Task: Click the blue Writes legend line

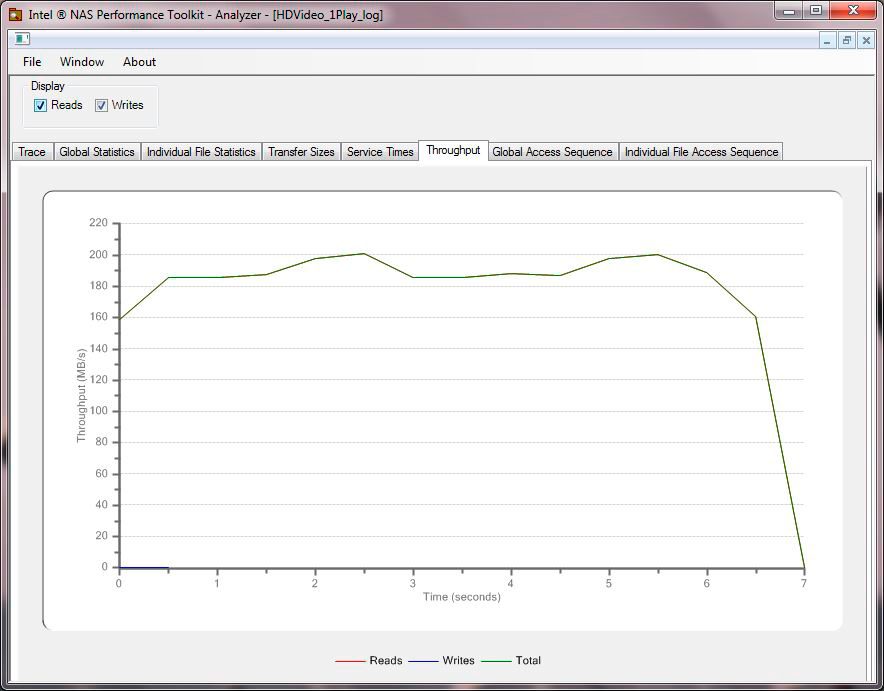Action: tap(423, 661)
